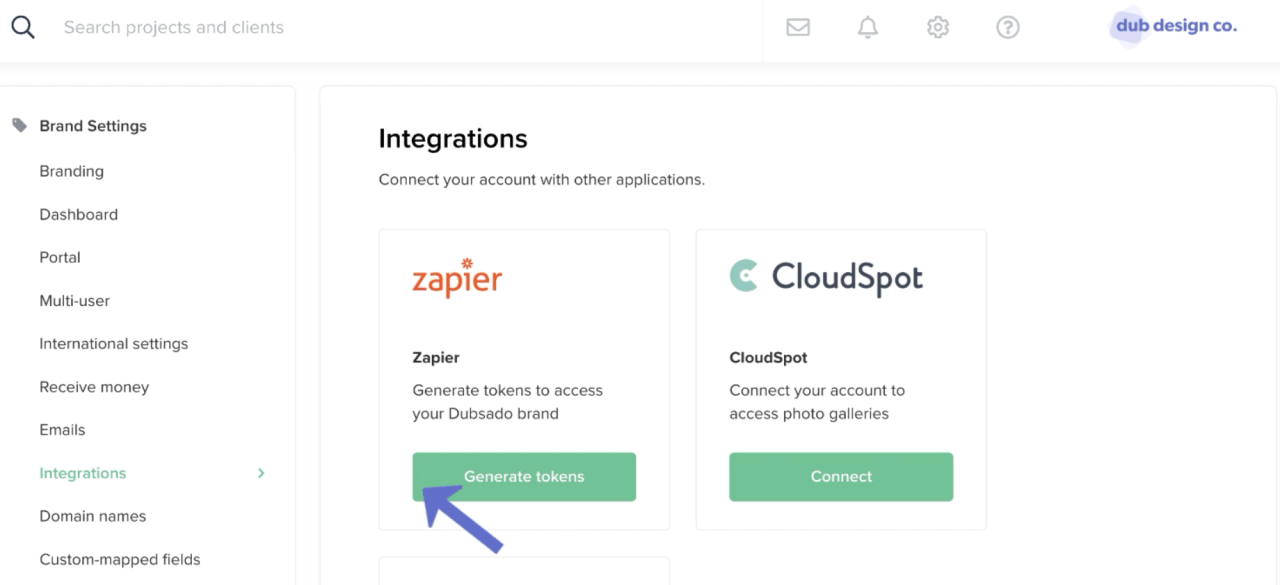Expand the Integrations section chevron

pos(261,473)
